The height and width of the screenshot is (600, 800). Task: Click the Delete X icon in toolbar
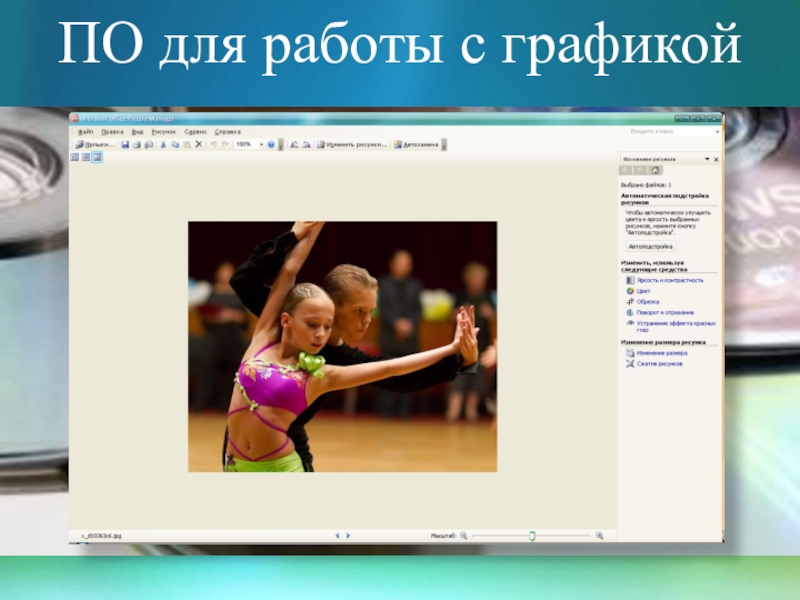coord(198,144)
